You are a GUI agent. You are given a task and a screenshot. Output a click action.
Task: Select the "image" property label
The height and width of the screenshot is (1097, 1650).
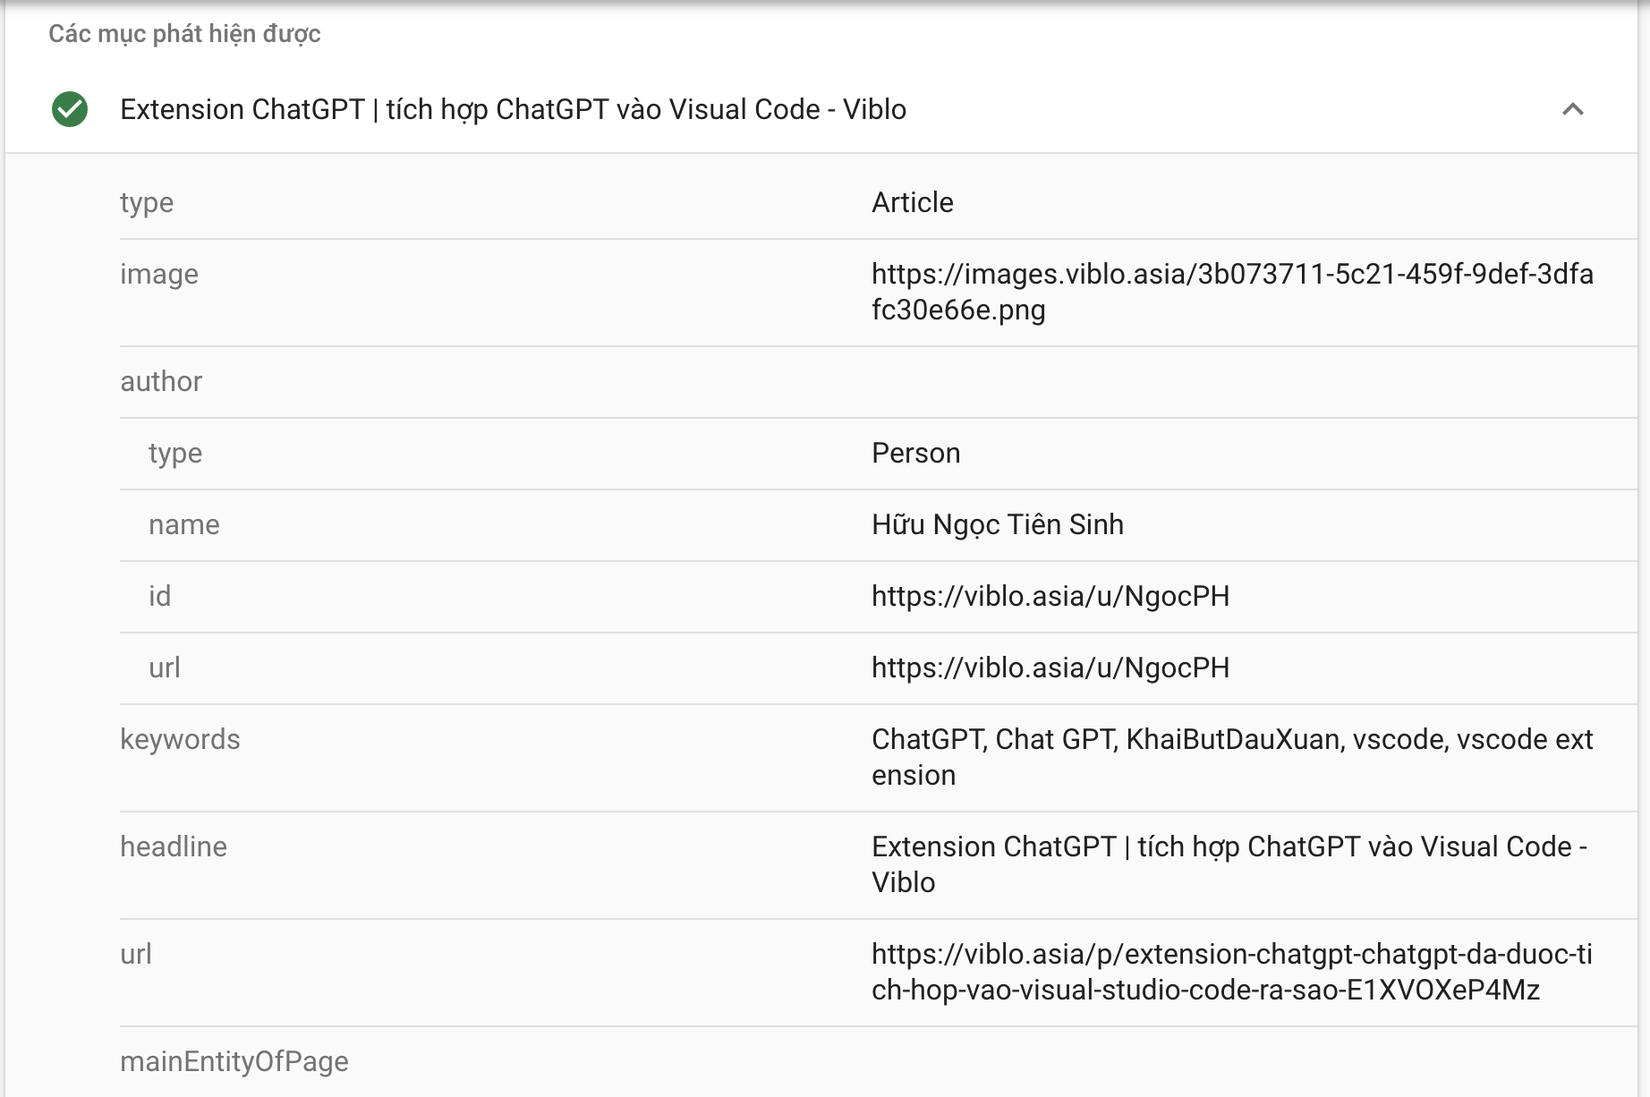tap(159, 274)
